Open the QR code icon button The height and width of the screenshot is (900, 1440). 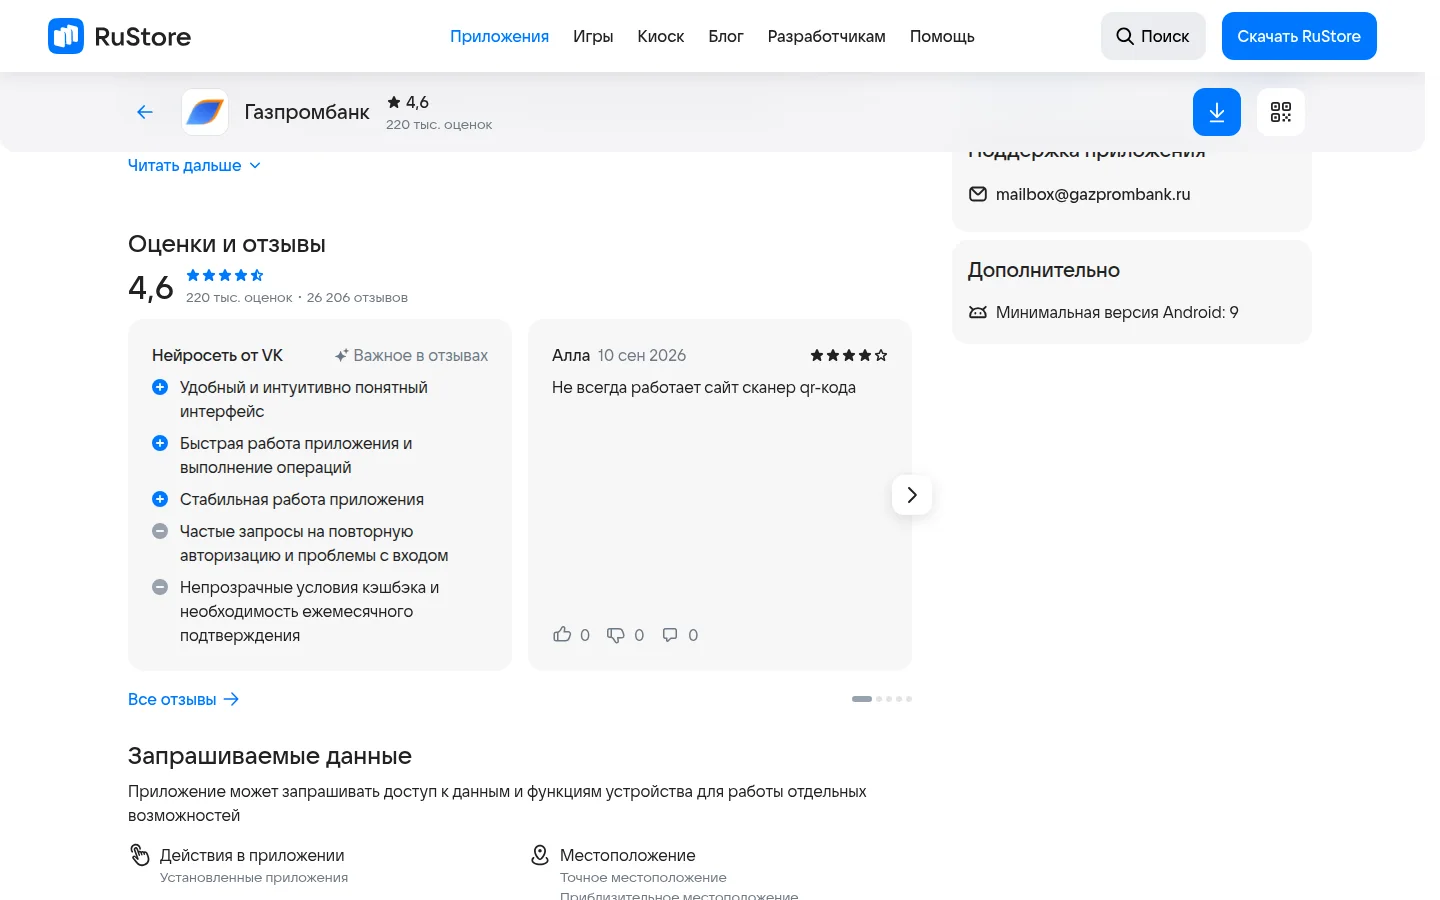point(1281,112)
